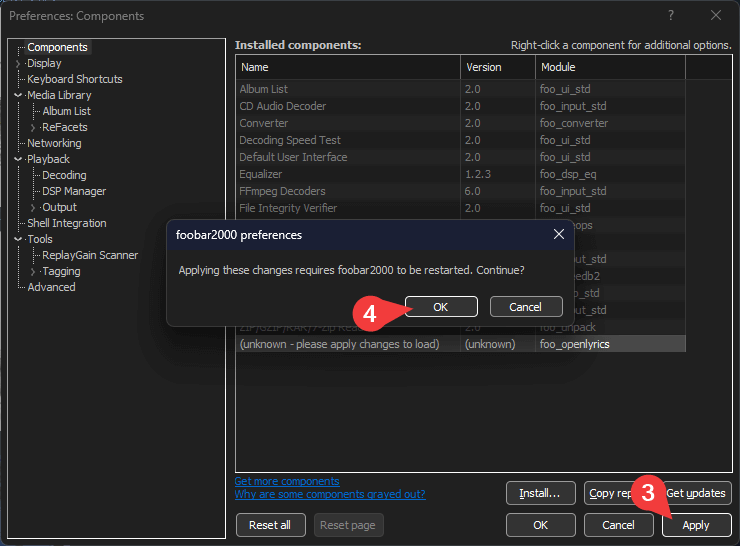The width and height of the screenshot is (740, 546).
Task: Click the Module column header
Action: click(x=609, y=67)
